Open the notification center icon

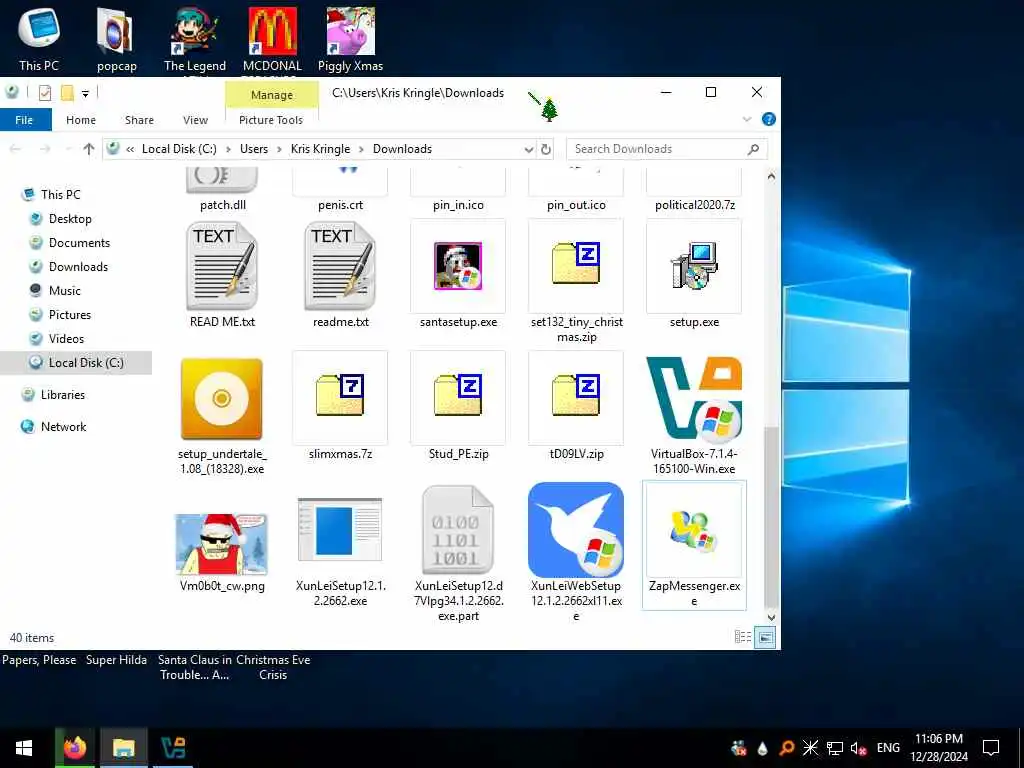(x=991, y=748)
